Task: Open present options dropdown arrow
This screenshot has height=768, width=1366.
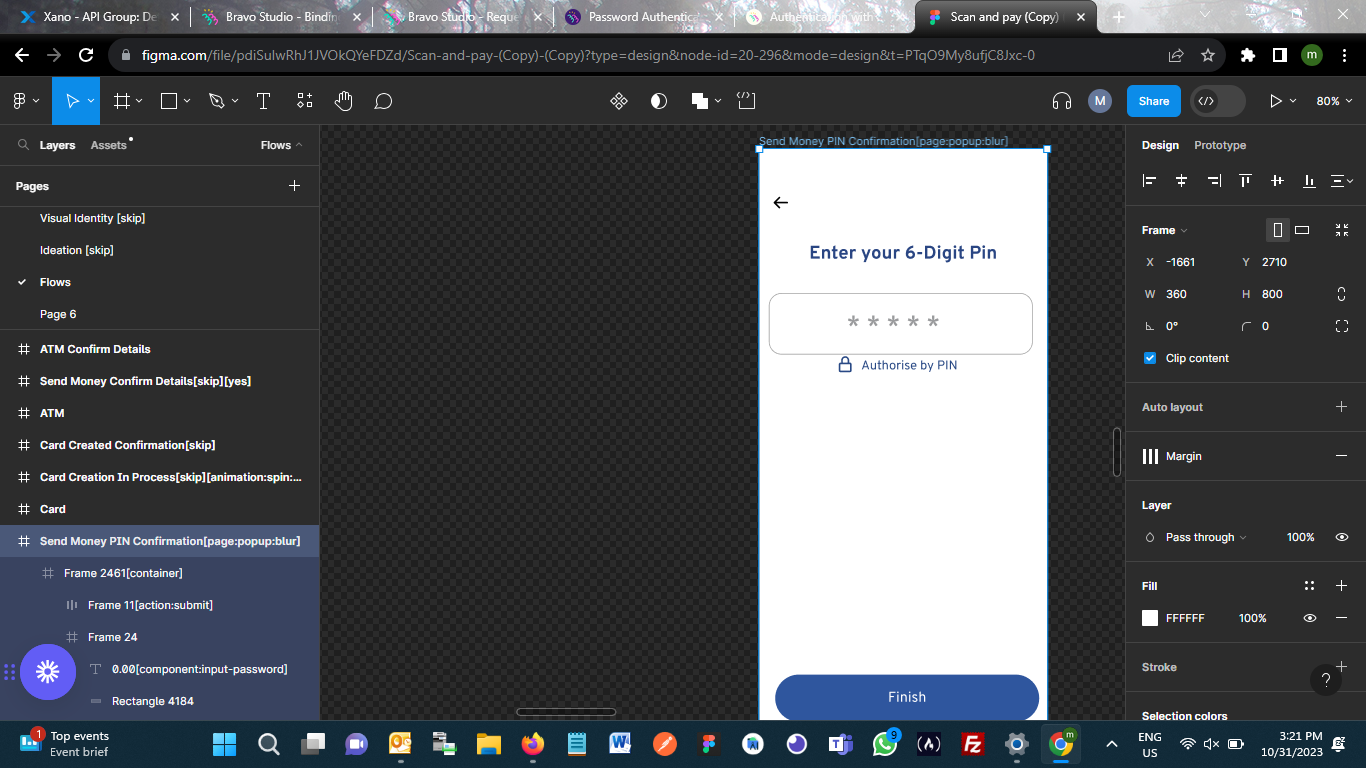Action: (x=1293, y=101)
